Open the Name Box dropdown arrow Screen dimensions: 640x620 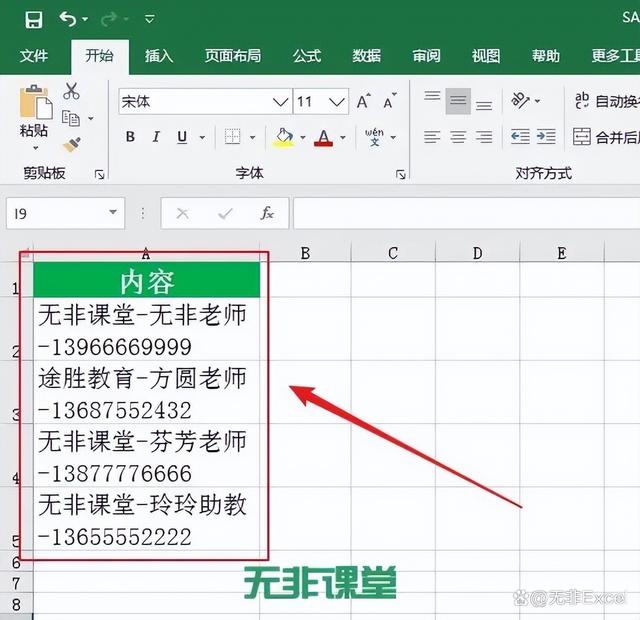point(113,212)
